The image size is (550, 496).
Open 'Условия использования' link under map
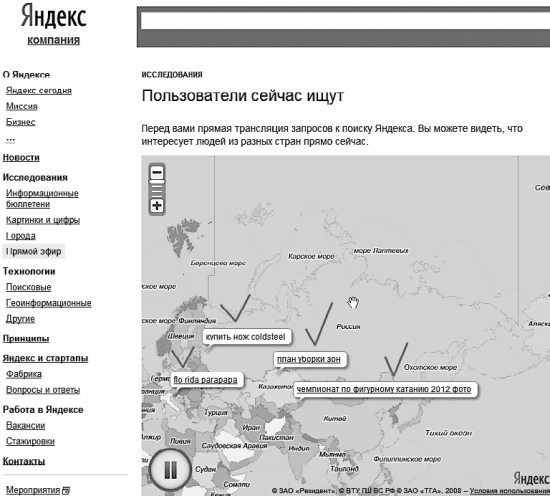[510, 491]
